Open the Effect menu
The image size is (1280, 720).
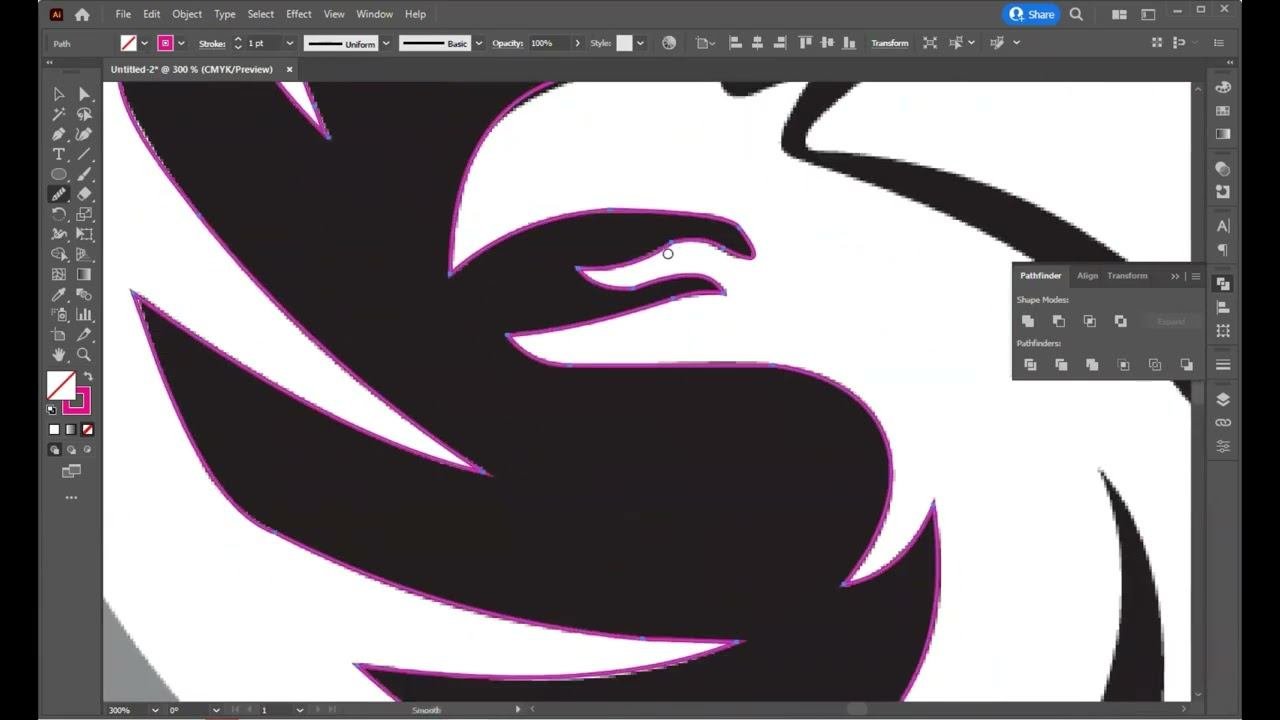[299, 14]
